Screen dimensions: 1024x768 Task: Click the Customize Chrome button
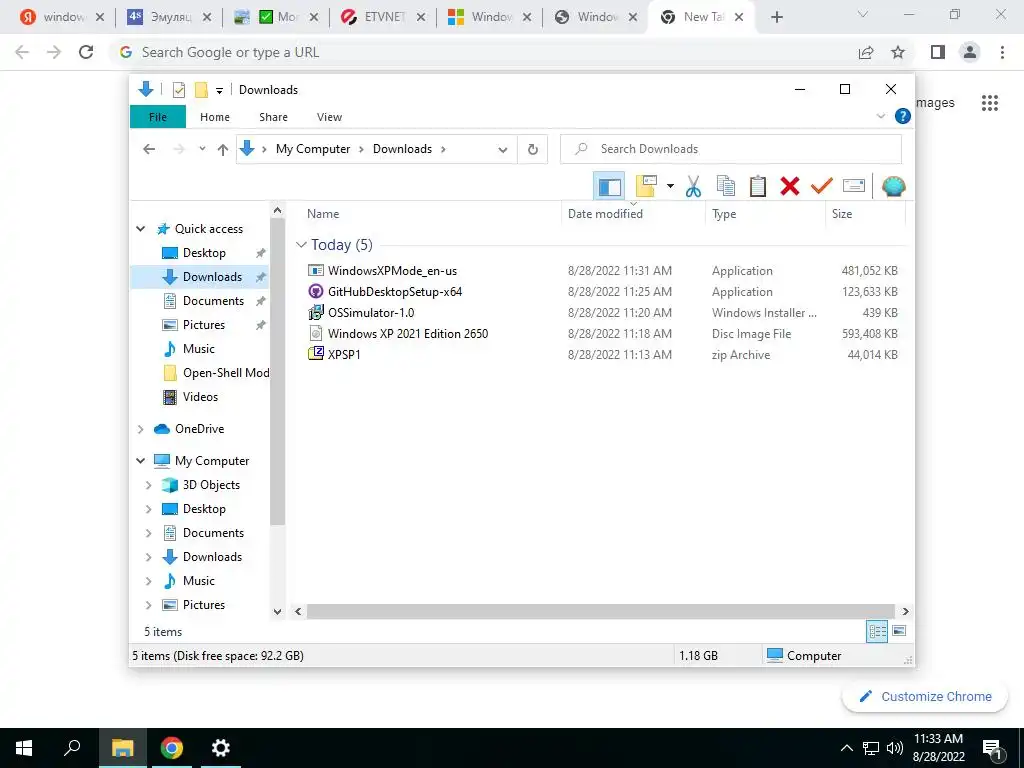tap(925, 696)
